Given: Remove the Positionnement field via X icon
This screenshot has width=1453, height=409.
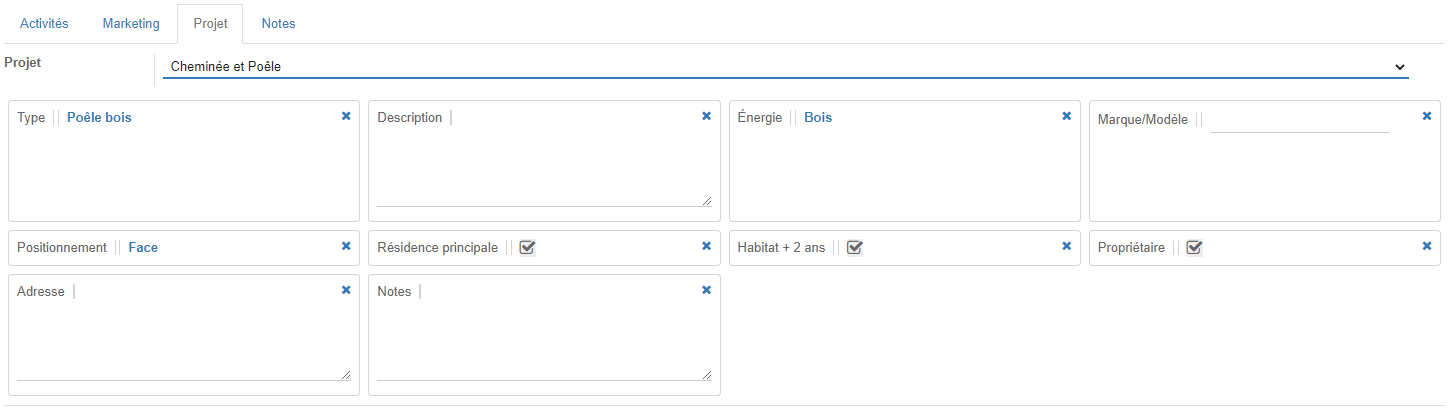Looking at the screenshot, I should [x=346, y=246].
